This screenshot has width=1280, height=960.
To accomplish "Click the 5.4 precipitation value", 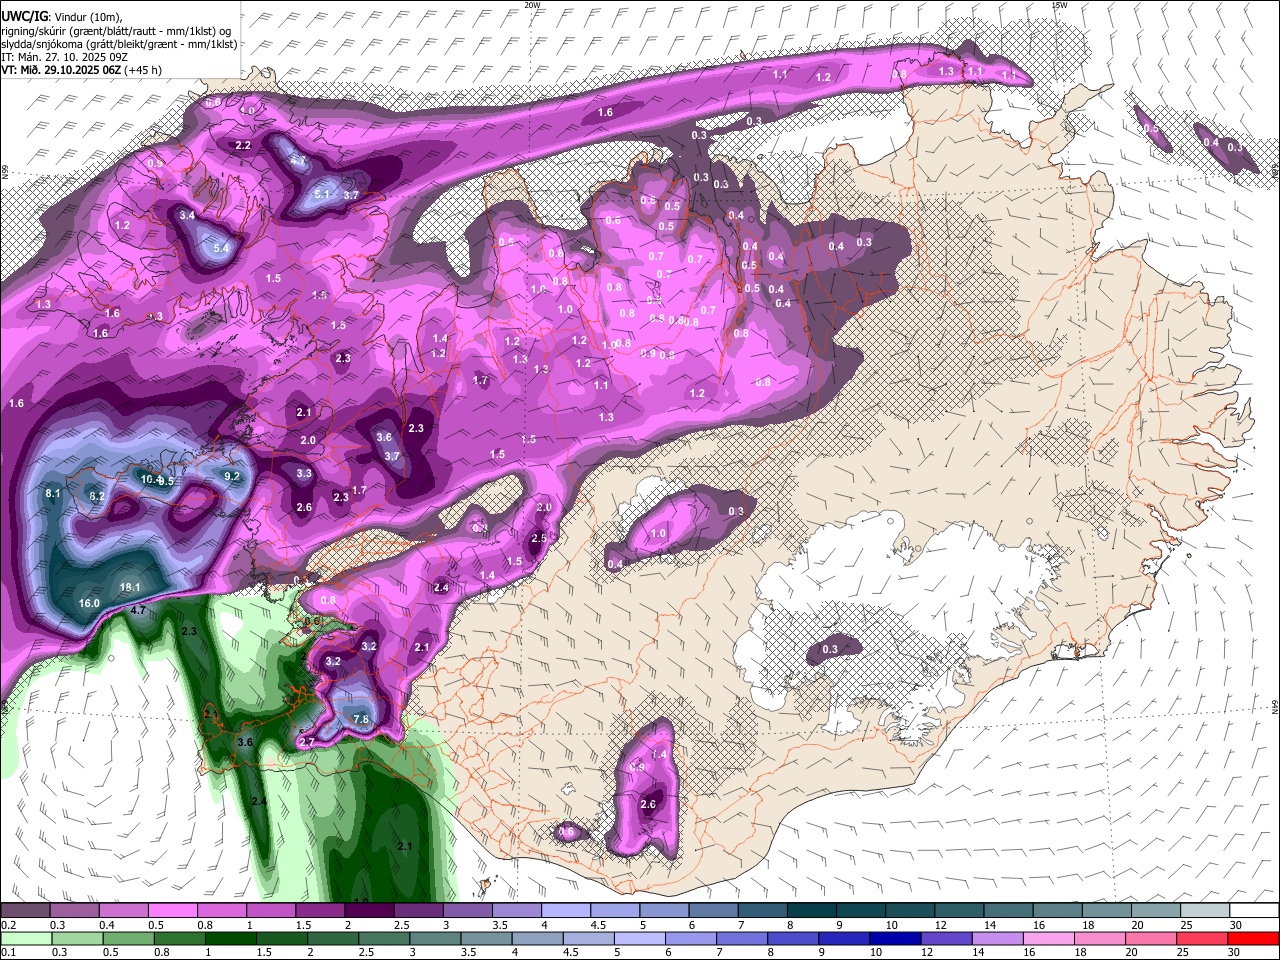I will pyautogui.click(x=222, y=248).
